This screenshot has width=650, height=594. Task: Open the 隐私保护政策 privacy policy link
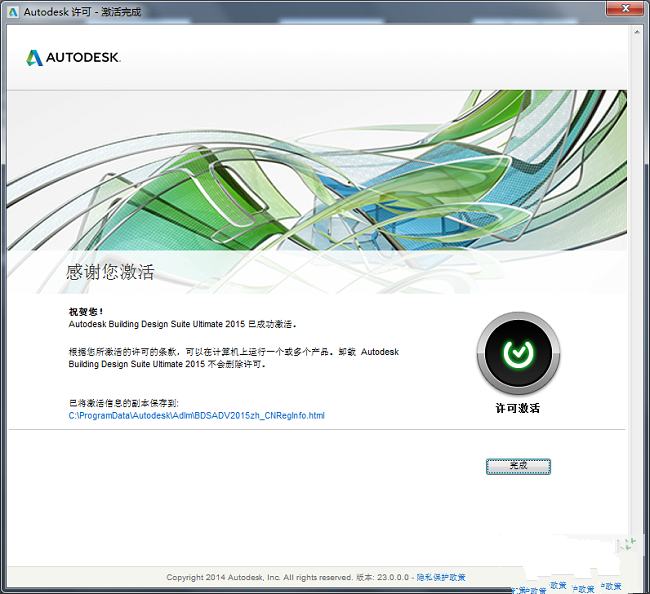pos(441,577)
